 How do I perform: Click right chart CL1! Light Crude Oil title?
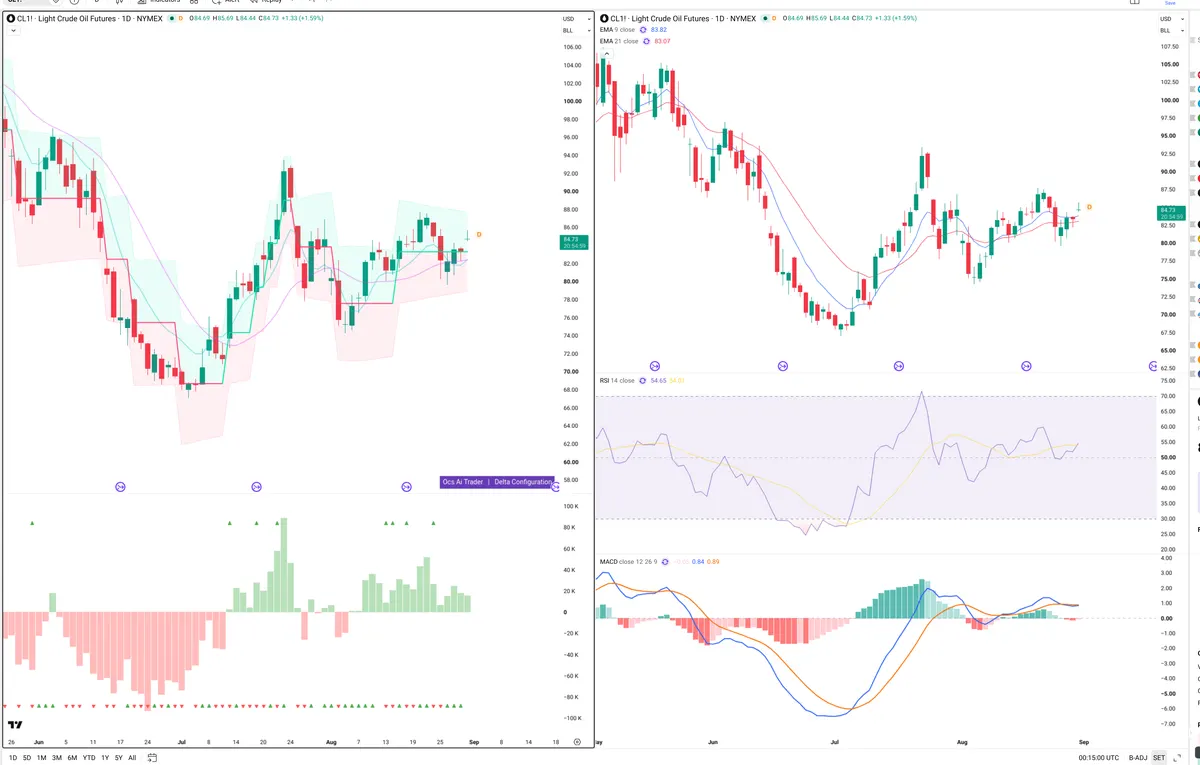(685, 18)
